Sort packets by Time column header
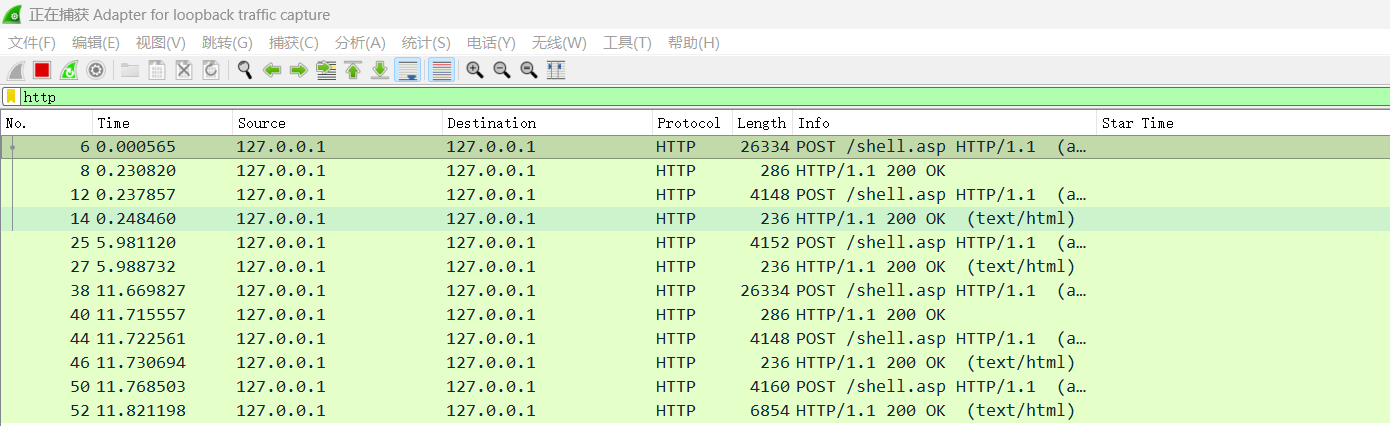 click(160, 123)
